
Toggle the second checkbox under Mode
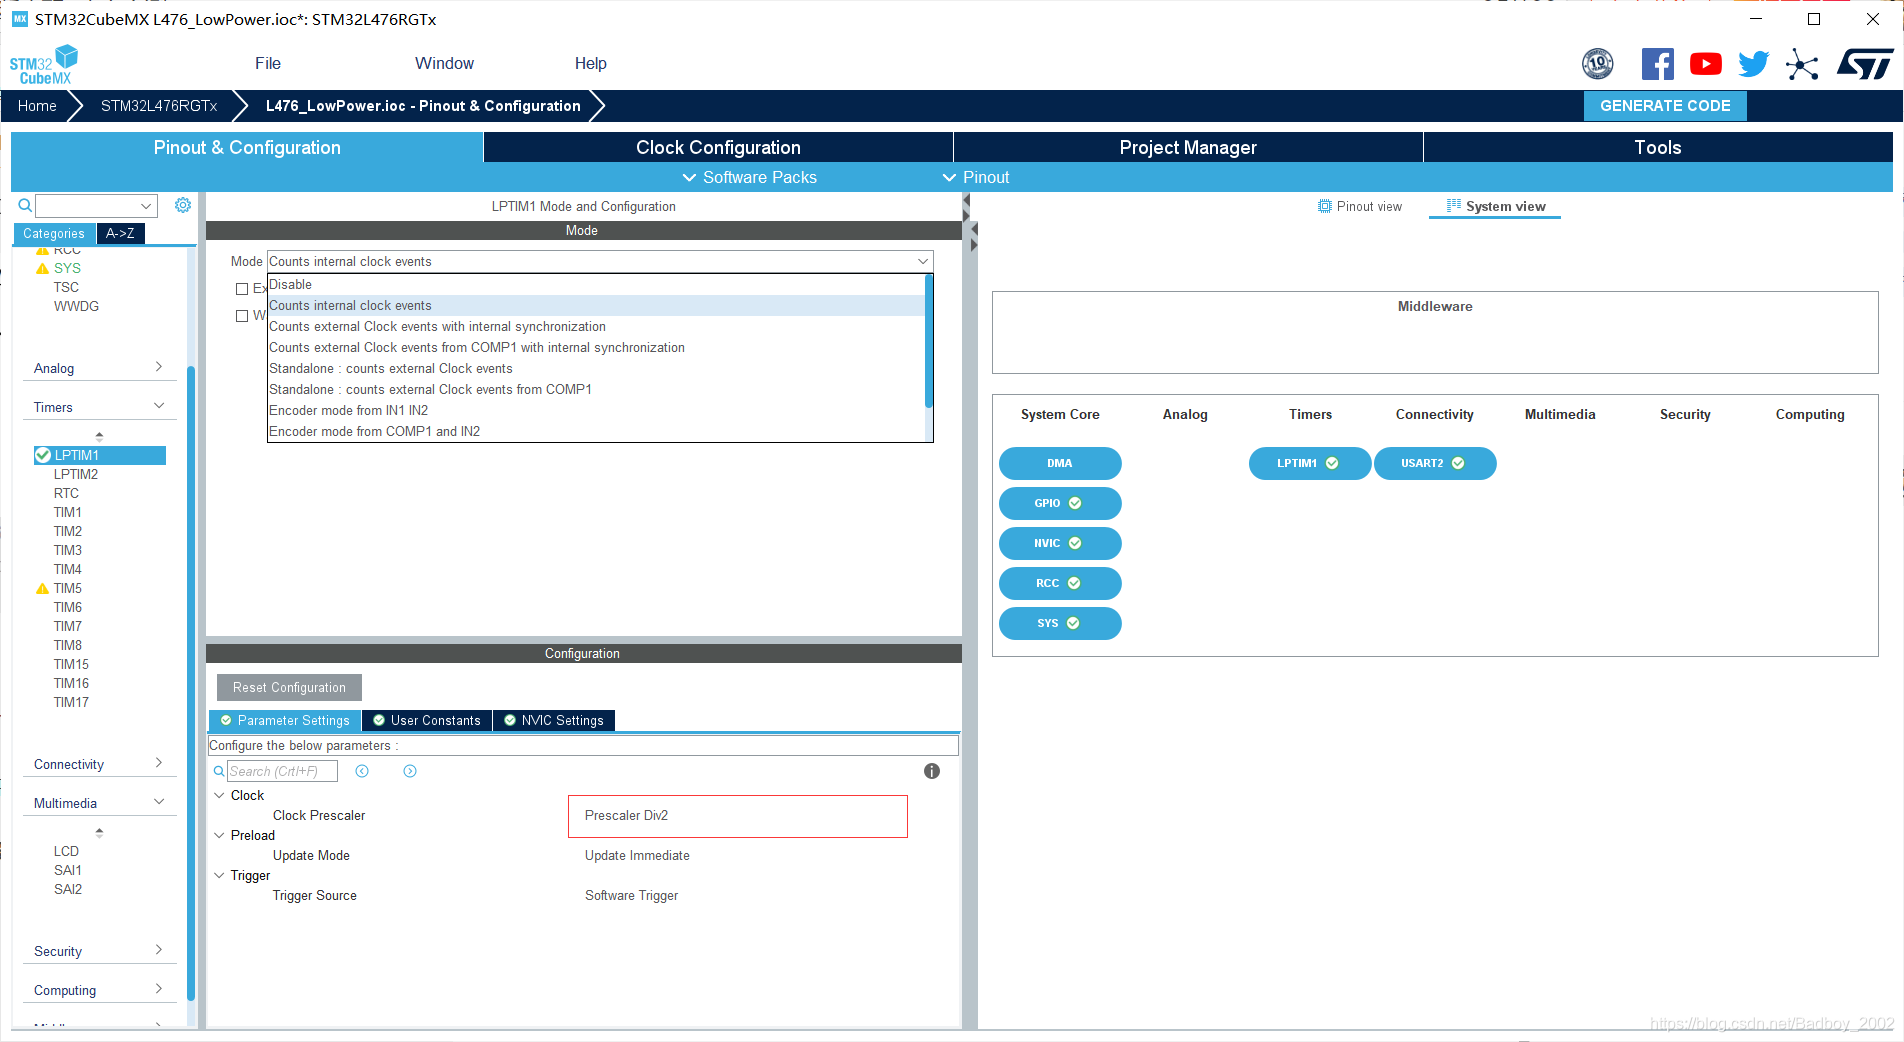pyautogui.click(x=242, y=316)
